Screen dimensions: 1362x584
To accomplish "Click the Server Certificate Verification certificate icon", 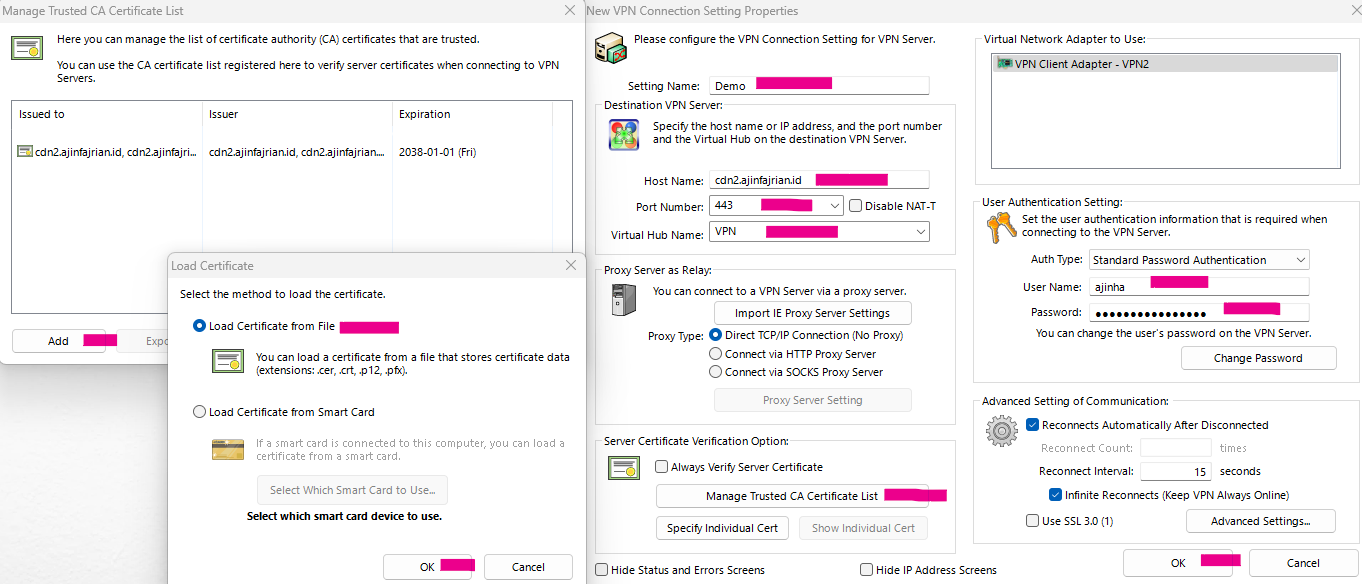I will (623, 468).
